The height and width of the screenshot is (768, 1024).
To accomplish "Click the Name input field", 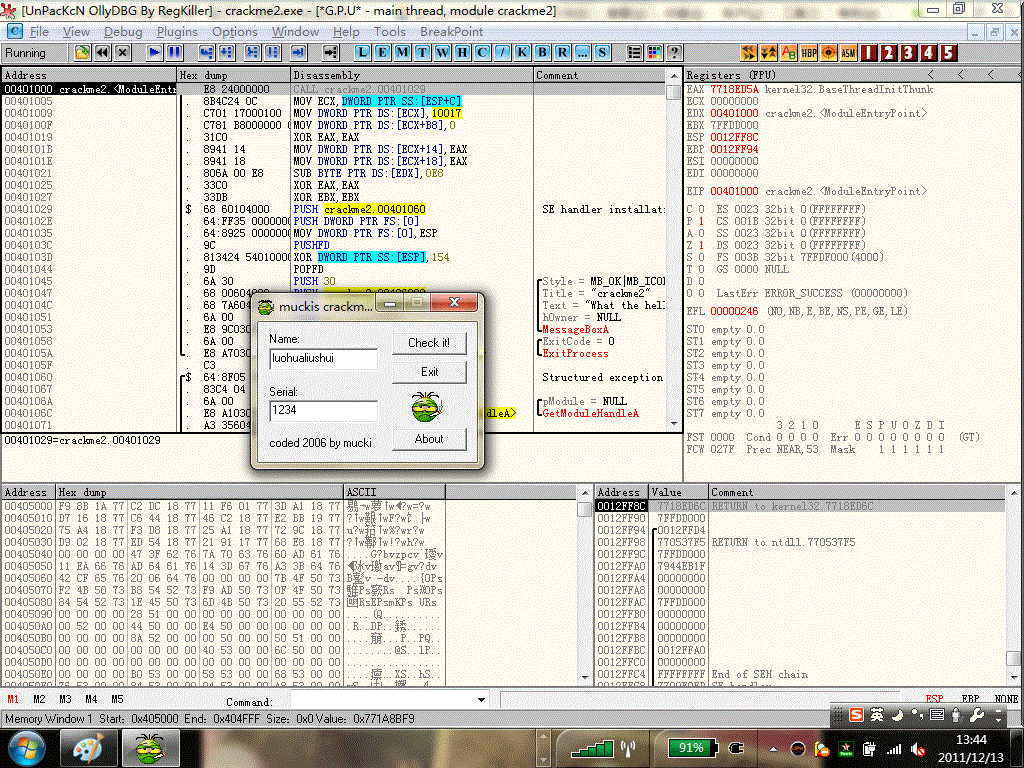I will [323, 359].
